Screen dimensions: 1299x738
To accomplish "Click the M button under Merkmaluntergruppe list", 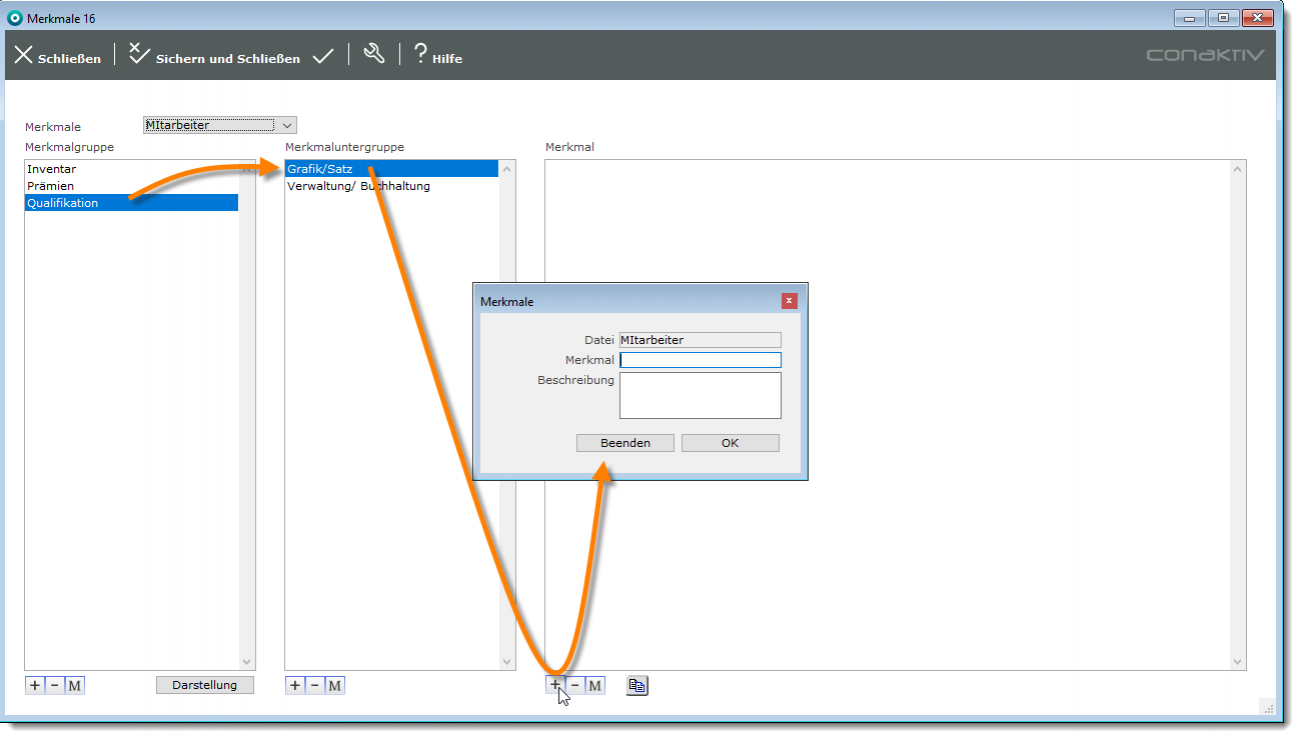I will tap(335, 685).
